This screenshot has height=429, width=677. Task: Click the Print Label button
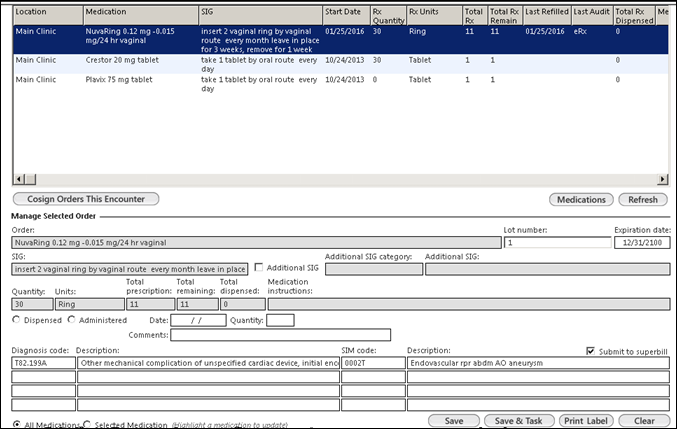coord(586,421)
